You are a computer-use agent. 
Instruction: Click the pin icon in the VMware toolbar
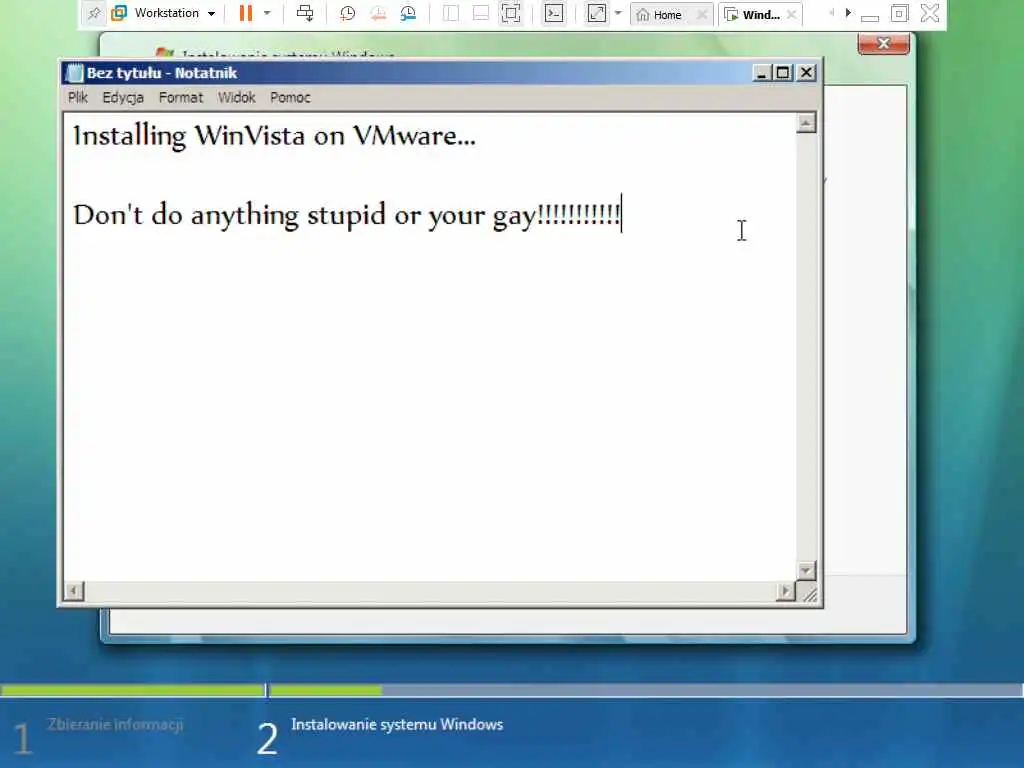click(94, 13)
